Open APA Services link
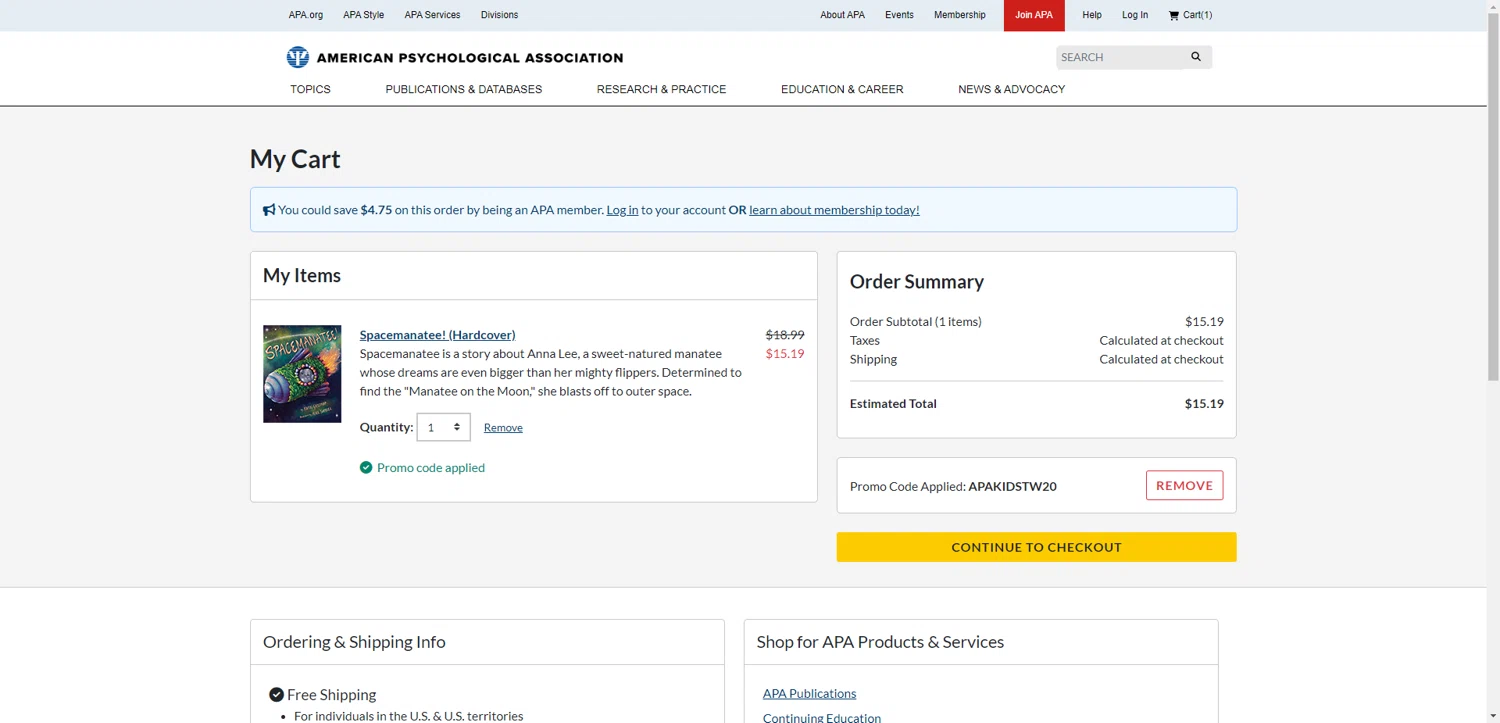The image size is (1500, 723). click(x=432, y=15)
